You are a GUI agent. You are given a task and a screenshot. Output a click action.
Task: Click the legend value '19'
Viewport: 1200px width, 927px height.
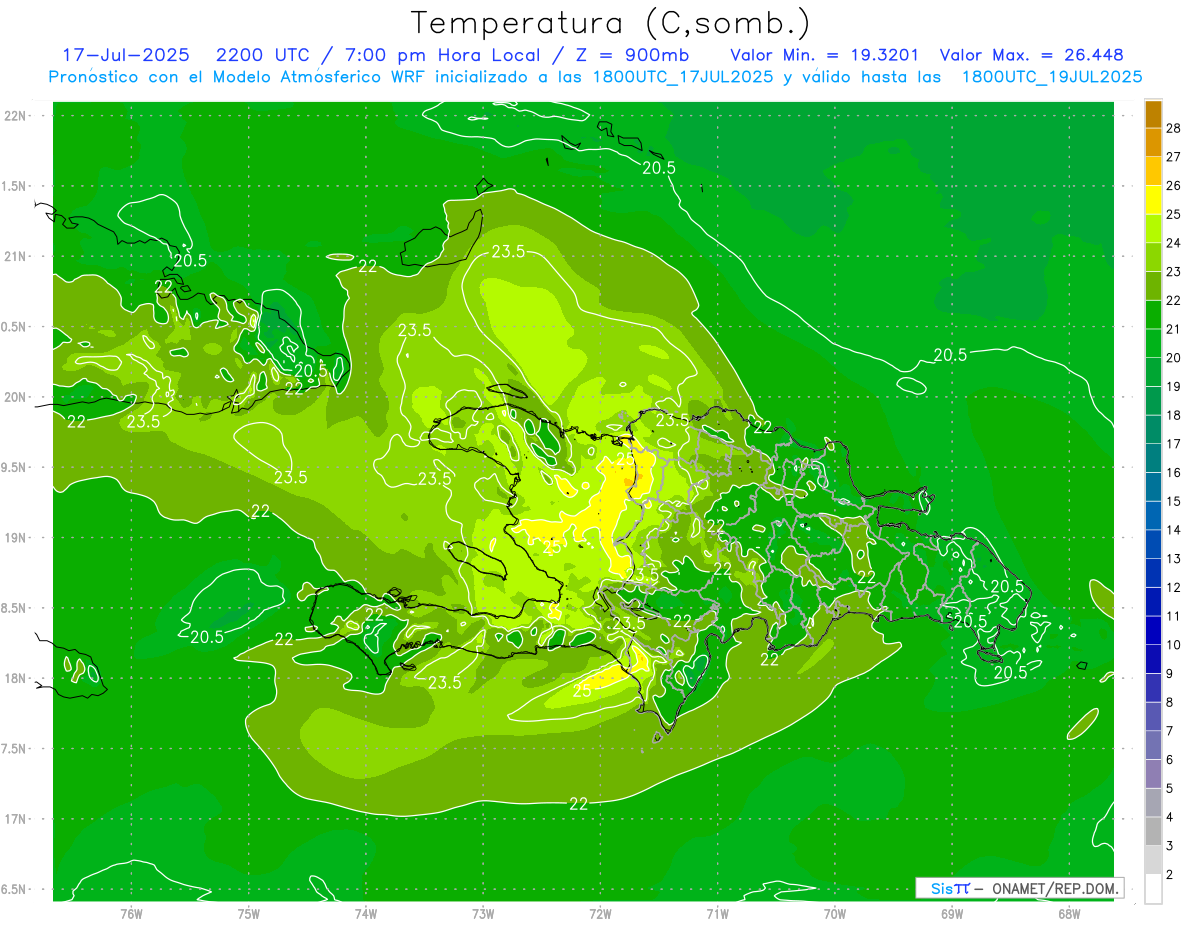(x=1174, y=387)
